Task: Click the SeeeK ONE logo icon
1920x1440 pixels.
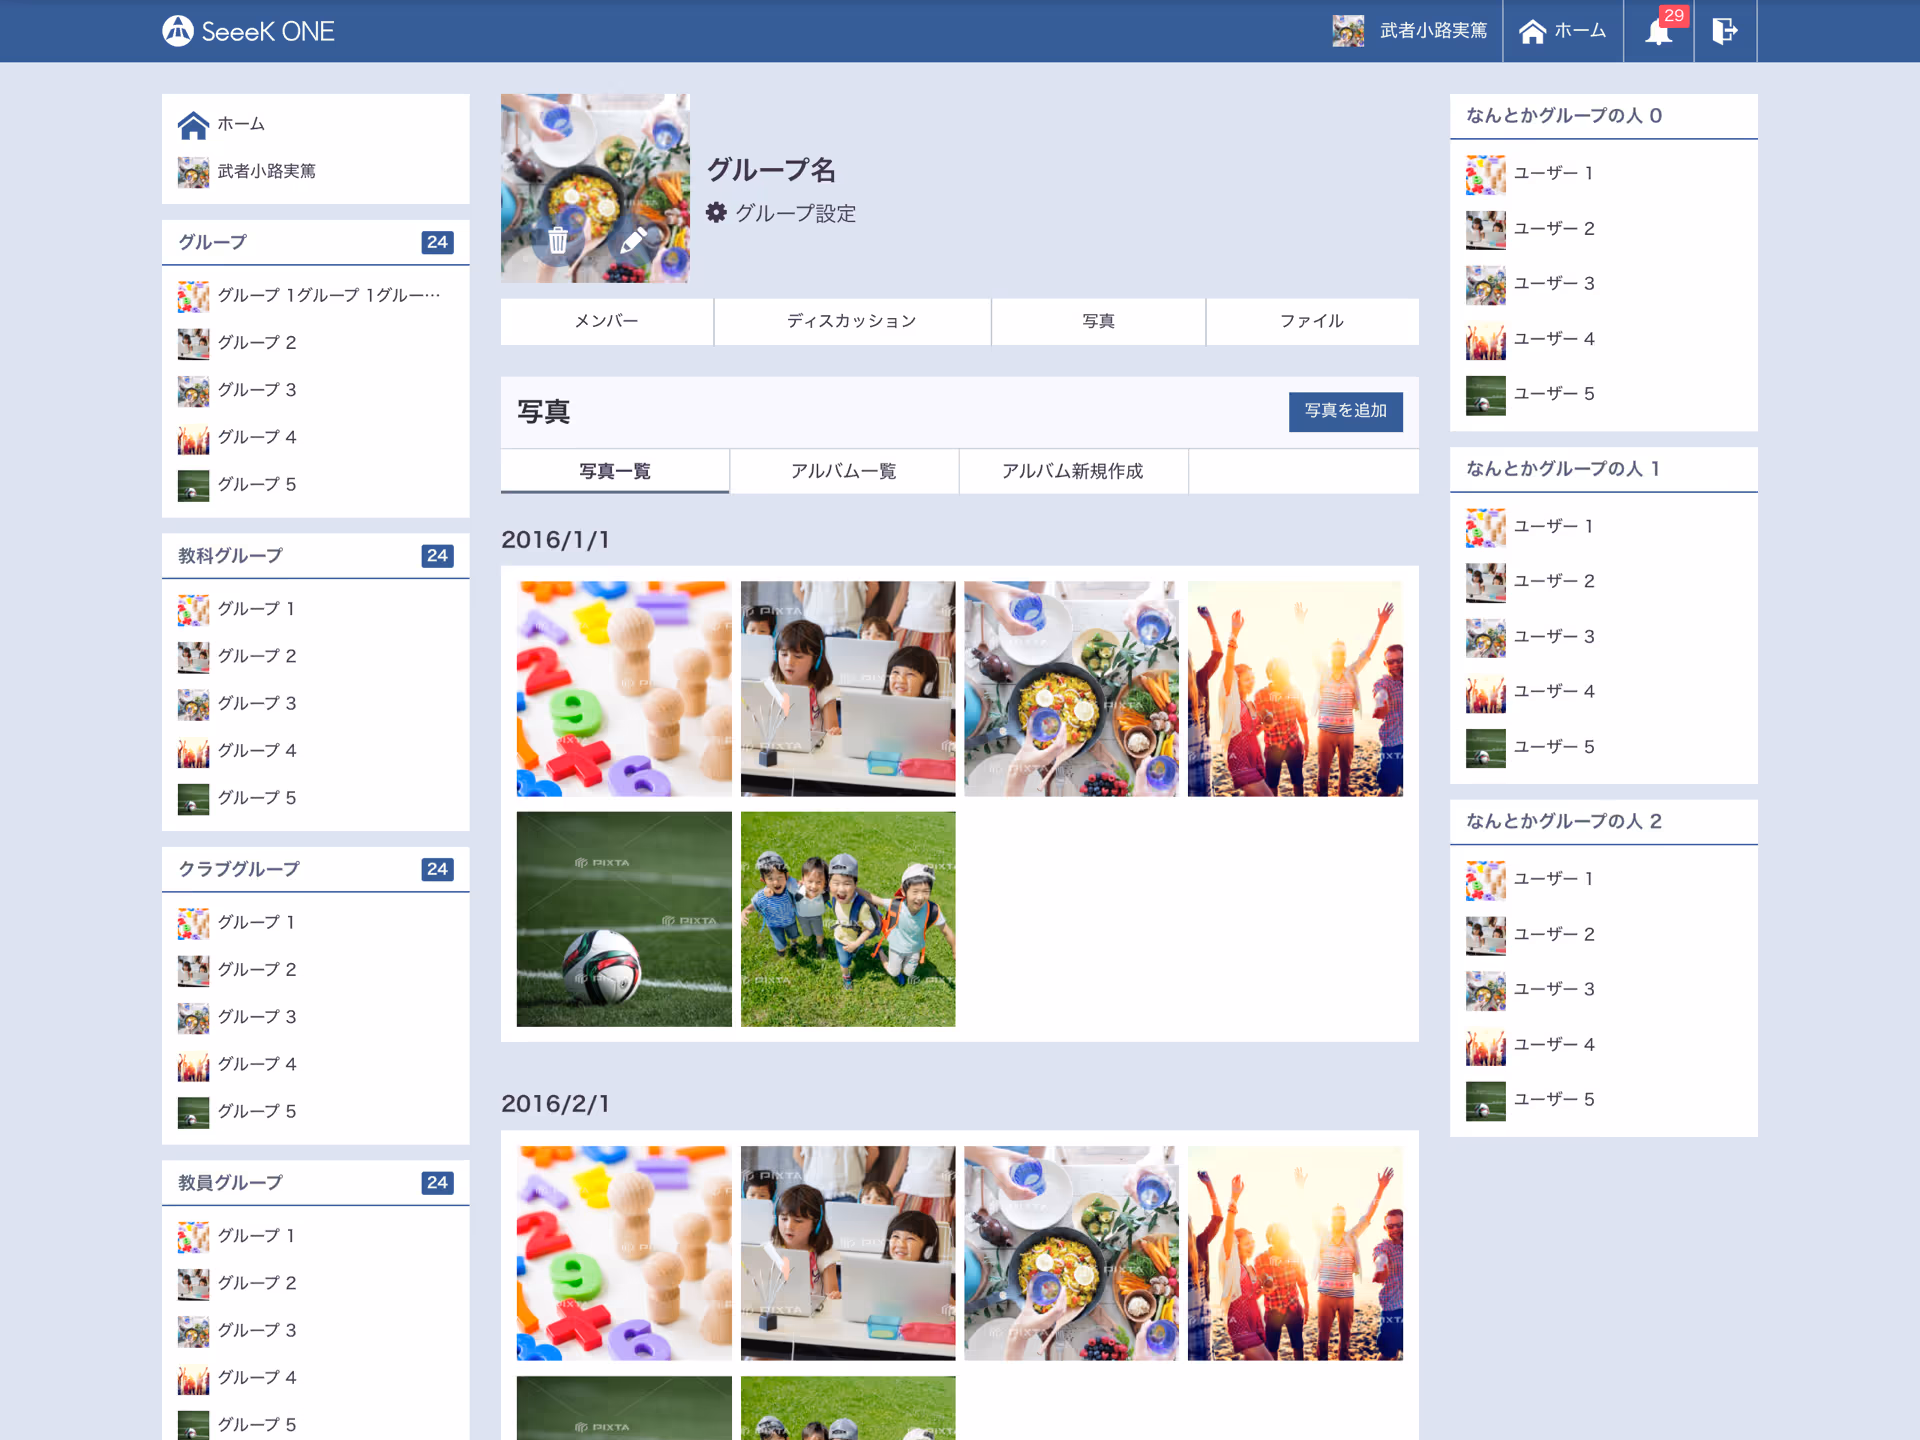Action: 178,31
